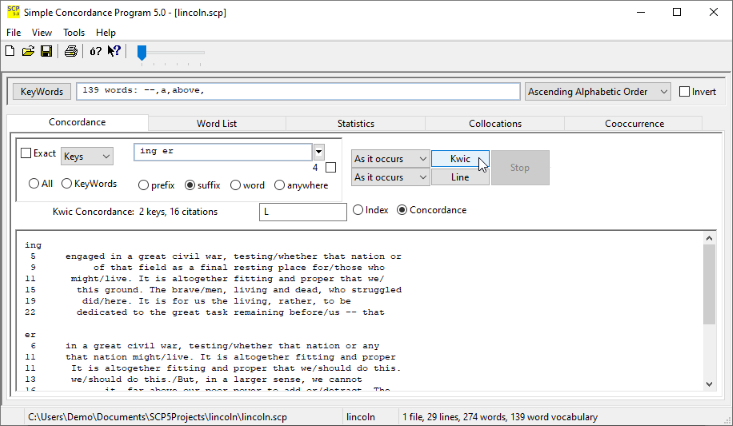Open the help topics question mark icon
Image resolution: width=733 pixels, height=426 pixels.
[x=95, y=52]
